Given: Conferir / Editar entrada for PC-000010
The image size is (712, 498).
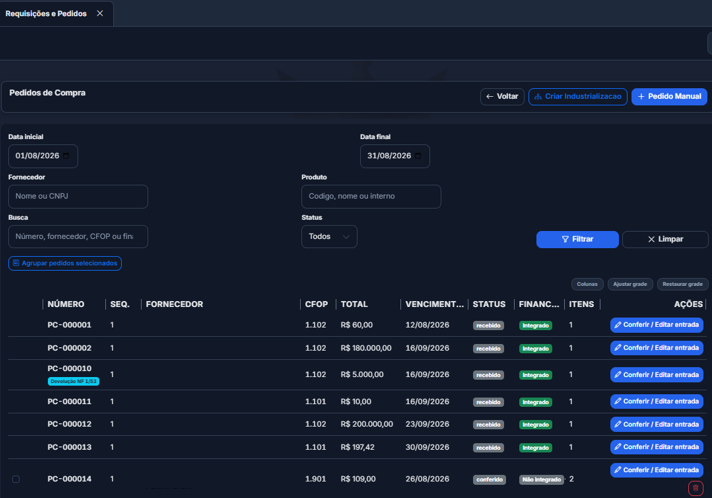Looking at the screenshot, I should coord(657,375).
